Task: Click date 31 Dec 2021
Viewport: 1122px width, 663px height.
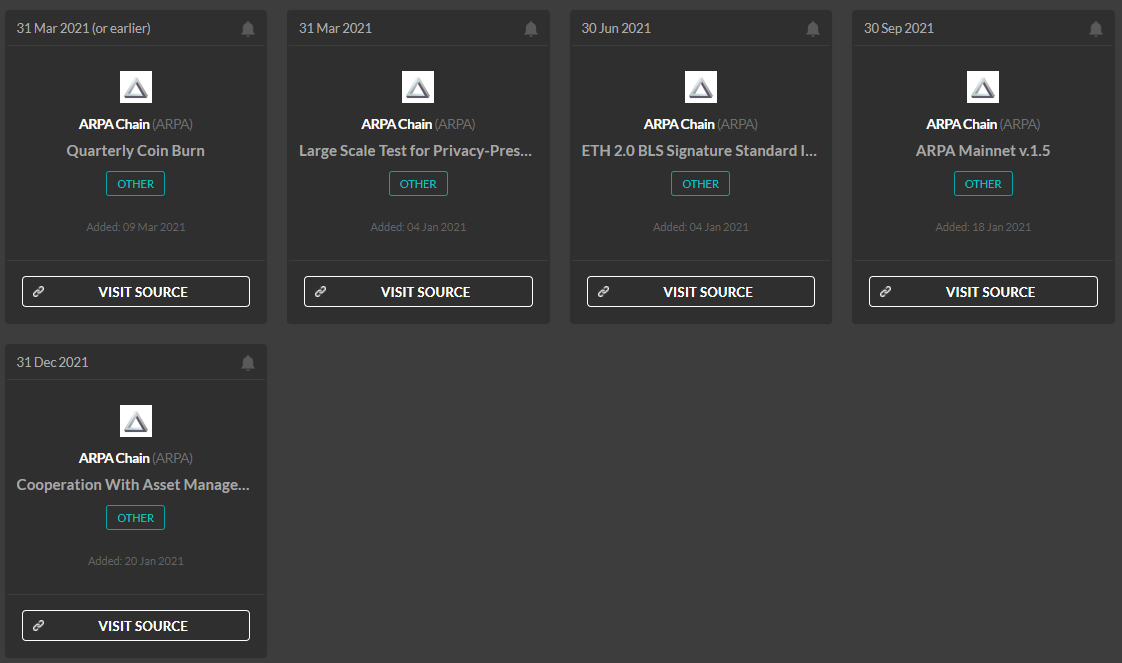Action: (x=52, y=363)
